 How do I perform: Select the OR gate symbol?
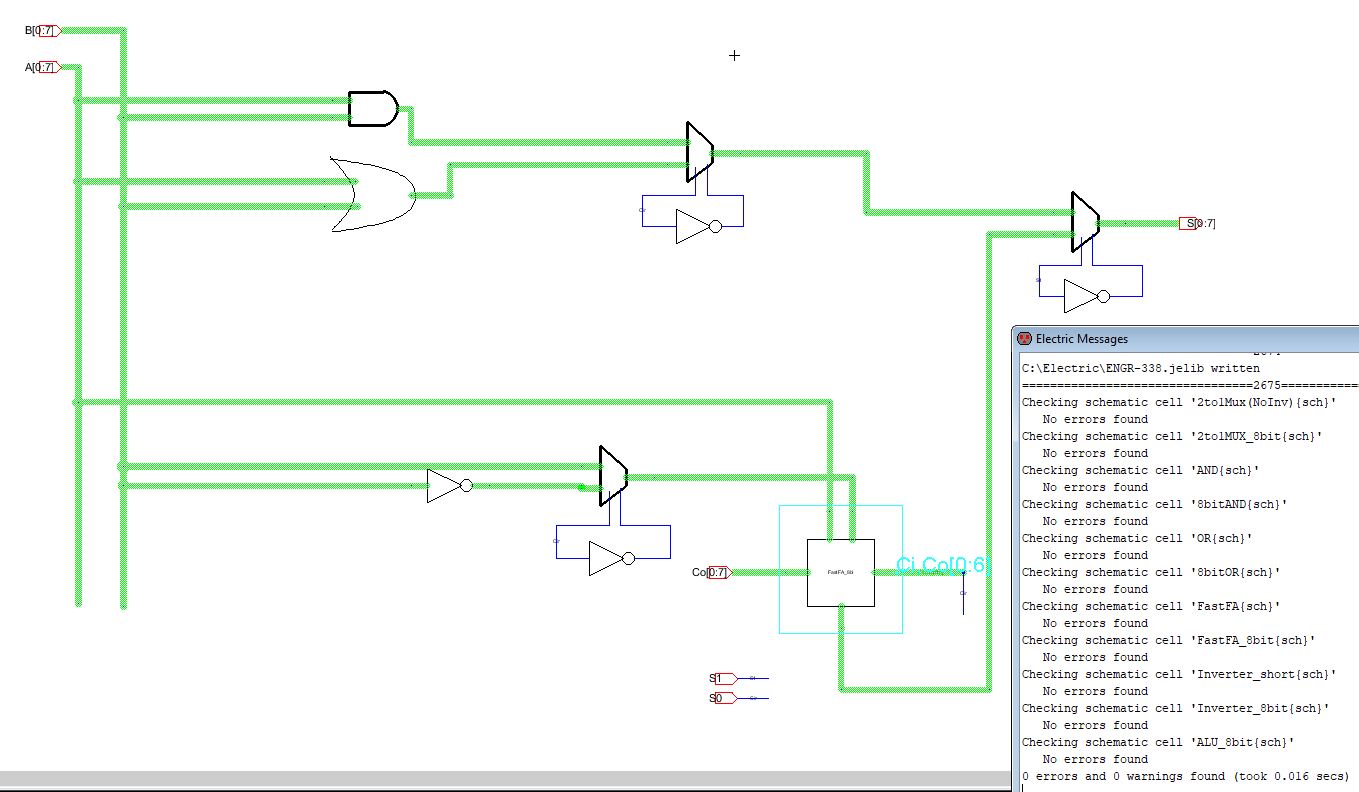coord(370,195)
